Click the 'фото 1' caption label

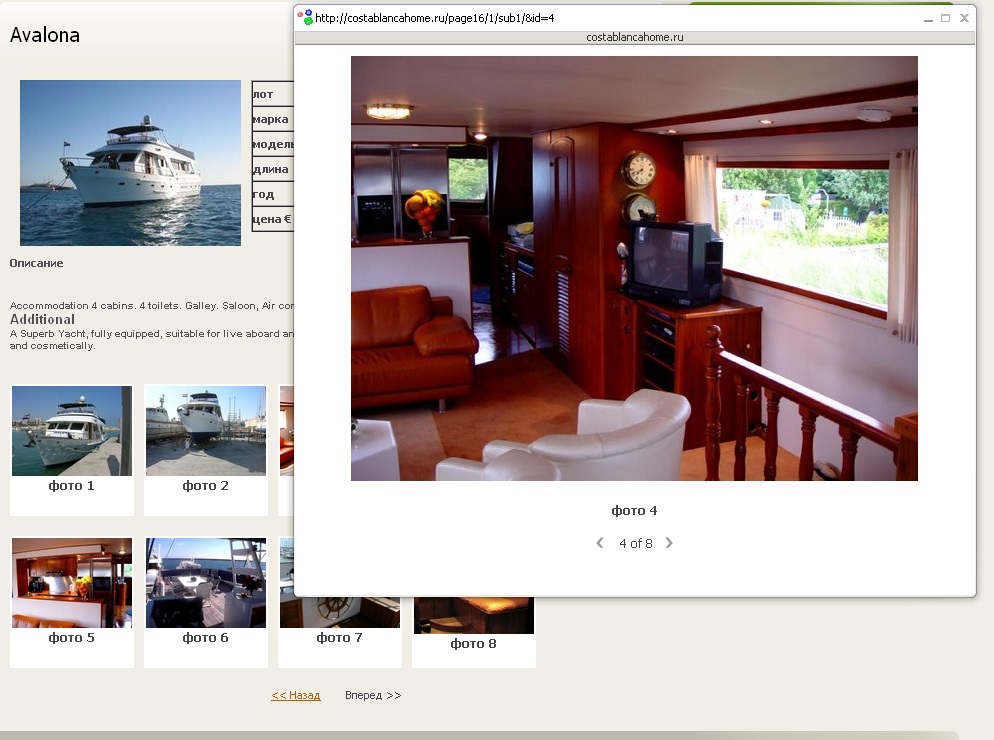(x=72, y=486)
